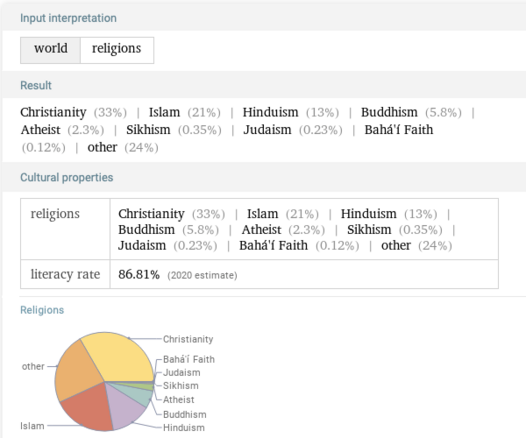This screenshot has height=438, width=526.
Task: Select the purple Hinduism pie slice
Action: click(126, 406)
